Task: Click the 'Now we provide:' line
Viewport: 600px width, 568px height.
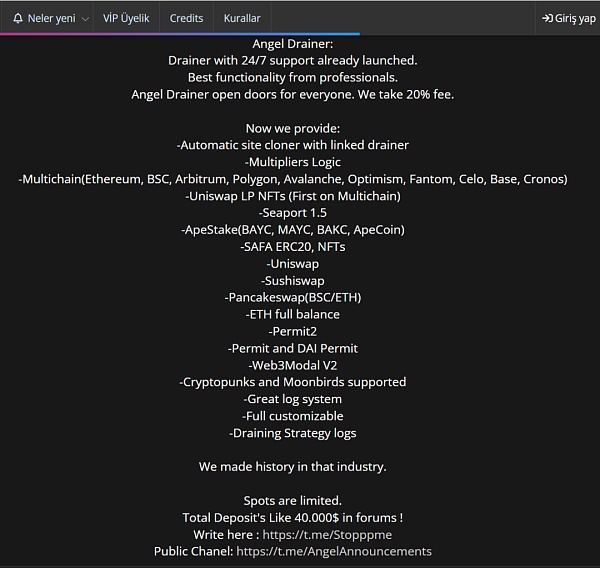Action: pyautogui.click(x=292, y=128)
